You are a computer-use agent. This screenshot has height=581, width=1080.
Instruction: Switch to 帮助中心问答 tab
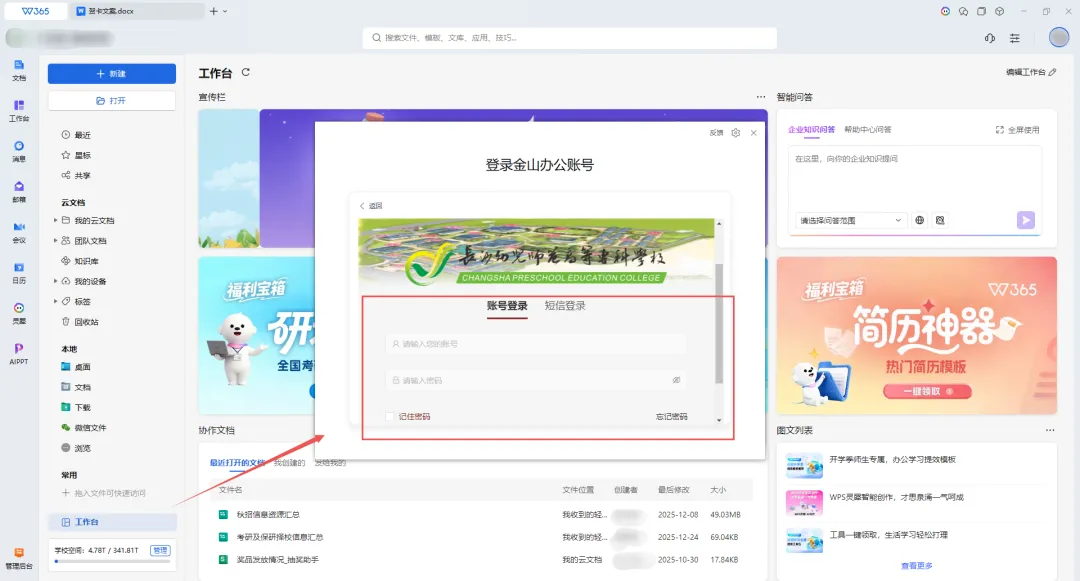click(868, 129)
